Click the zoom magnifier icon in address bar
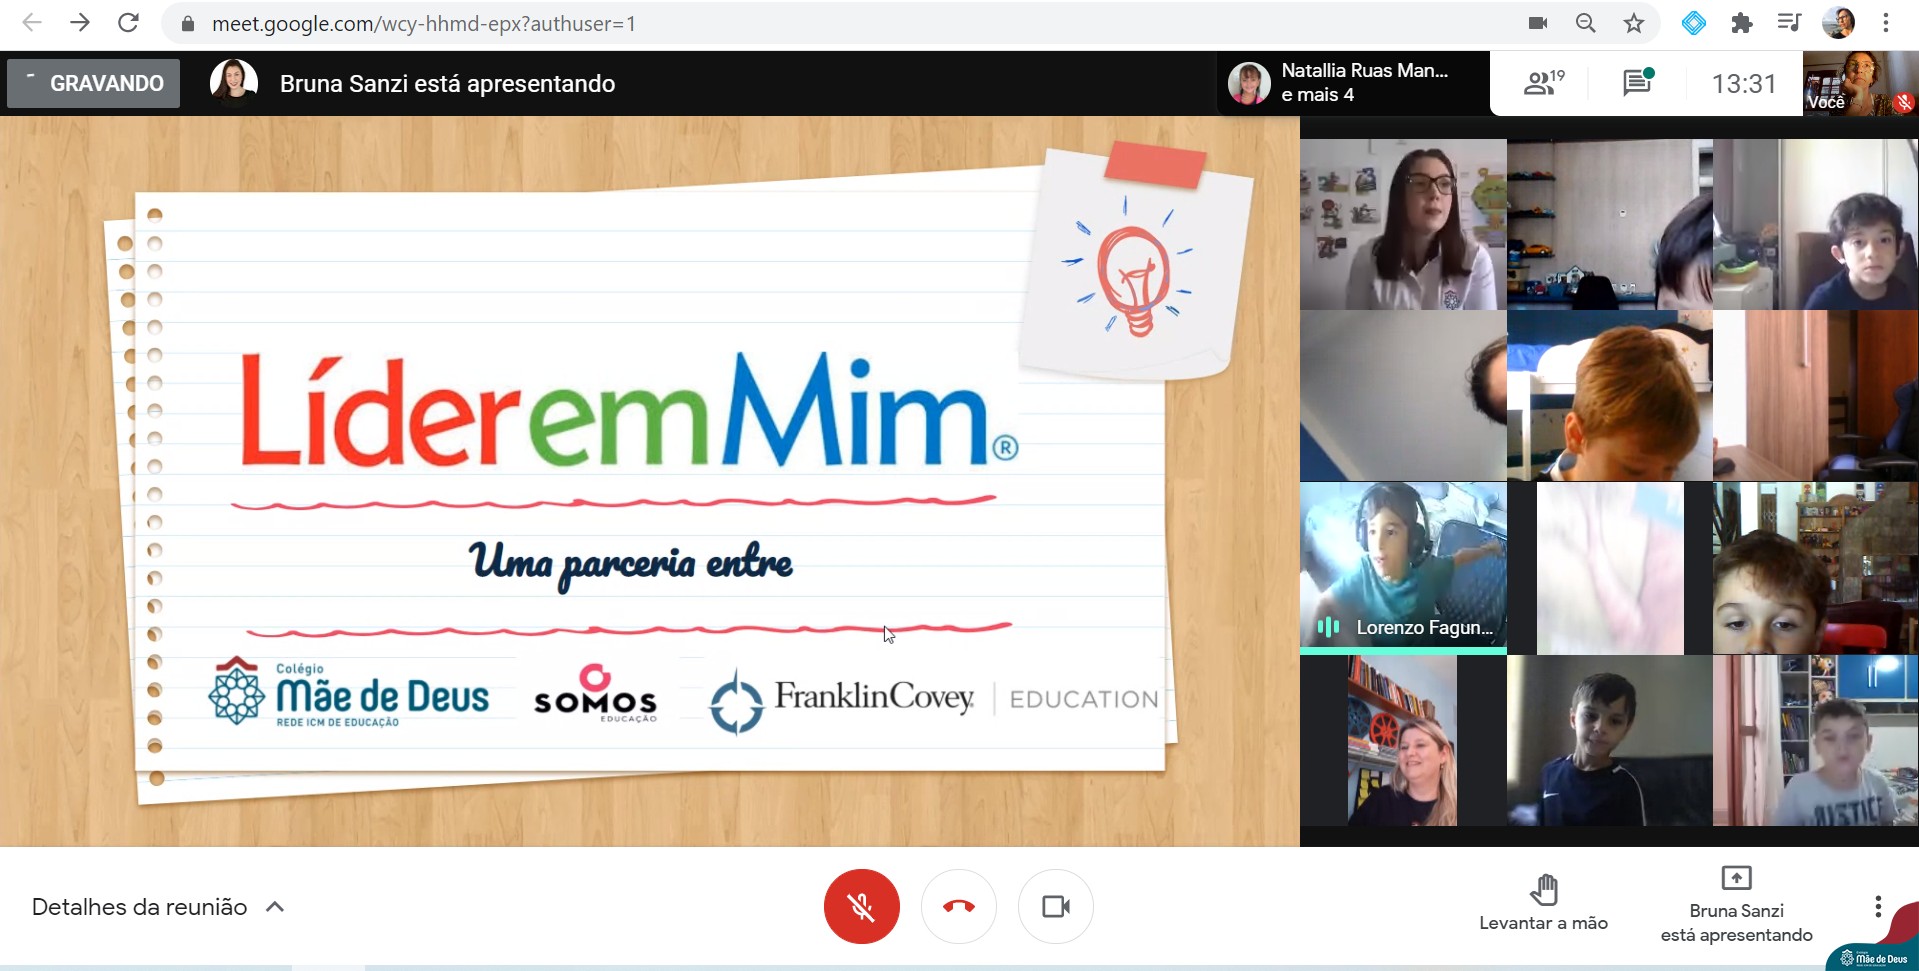This screenshot has height=971, width=1919. pos(1585,23)
